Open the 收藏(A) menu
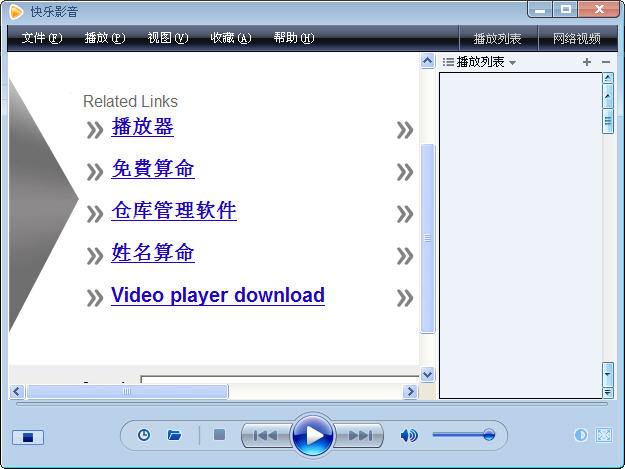 (231, 38)
